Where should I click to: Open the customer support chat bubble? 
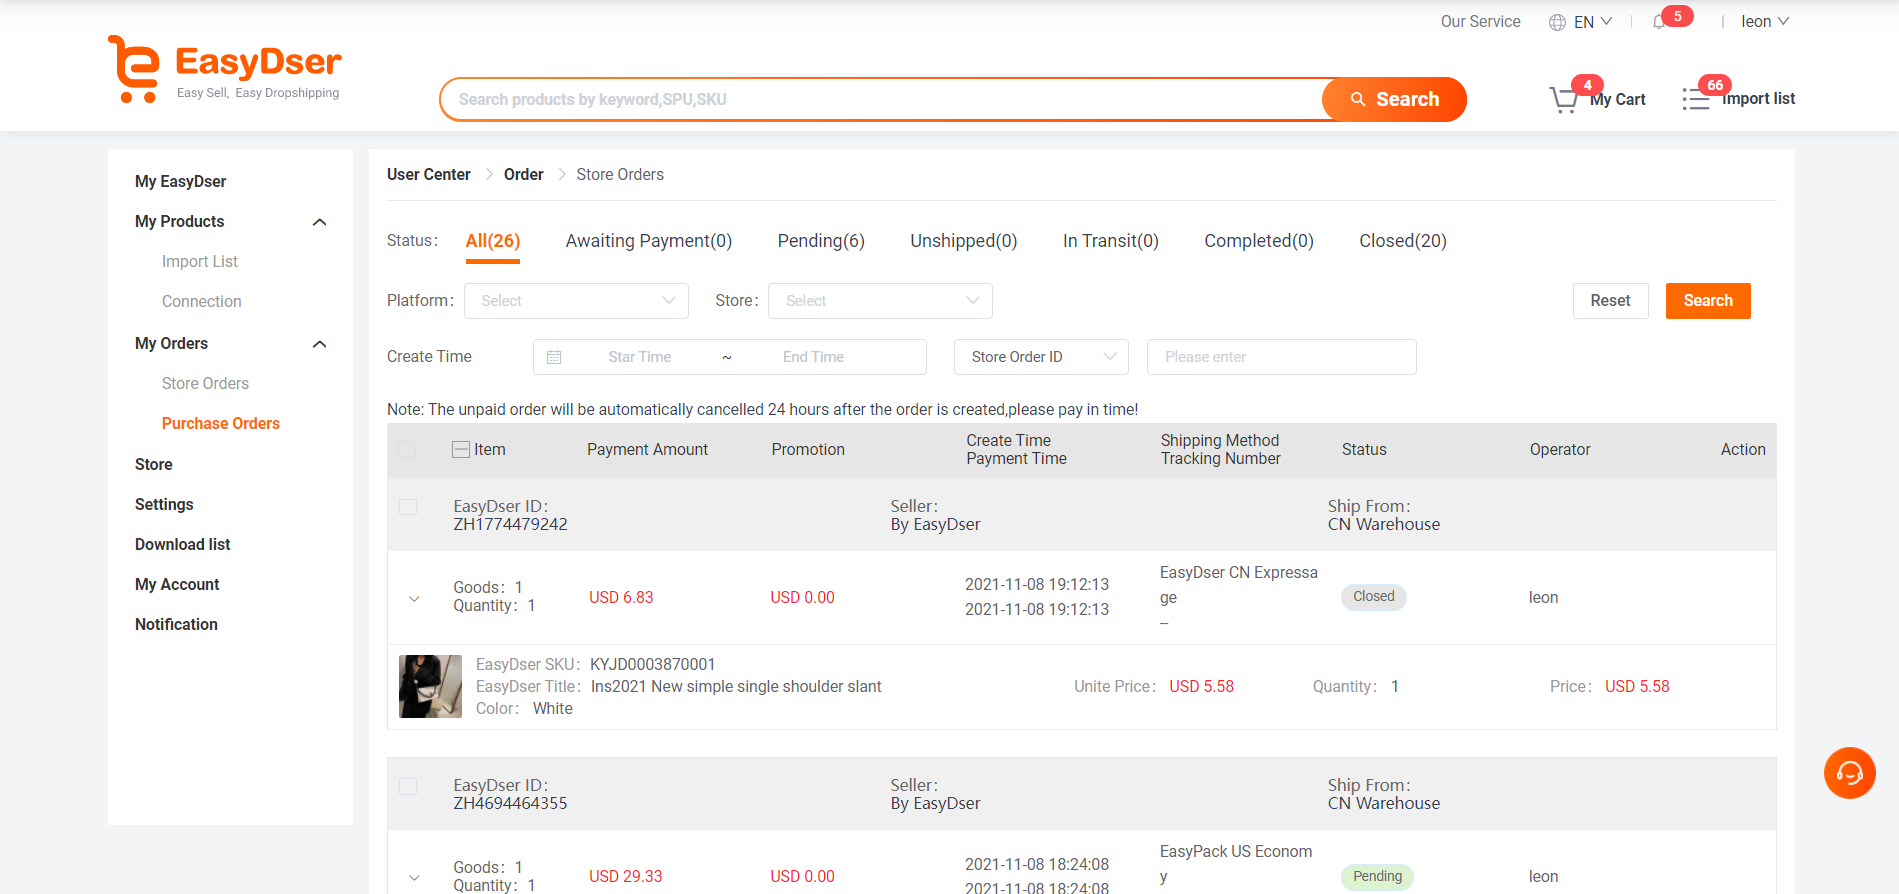pos(1849,773)
